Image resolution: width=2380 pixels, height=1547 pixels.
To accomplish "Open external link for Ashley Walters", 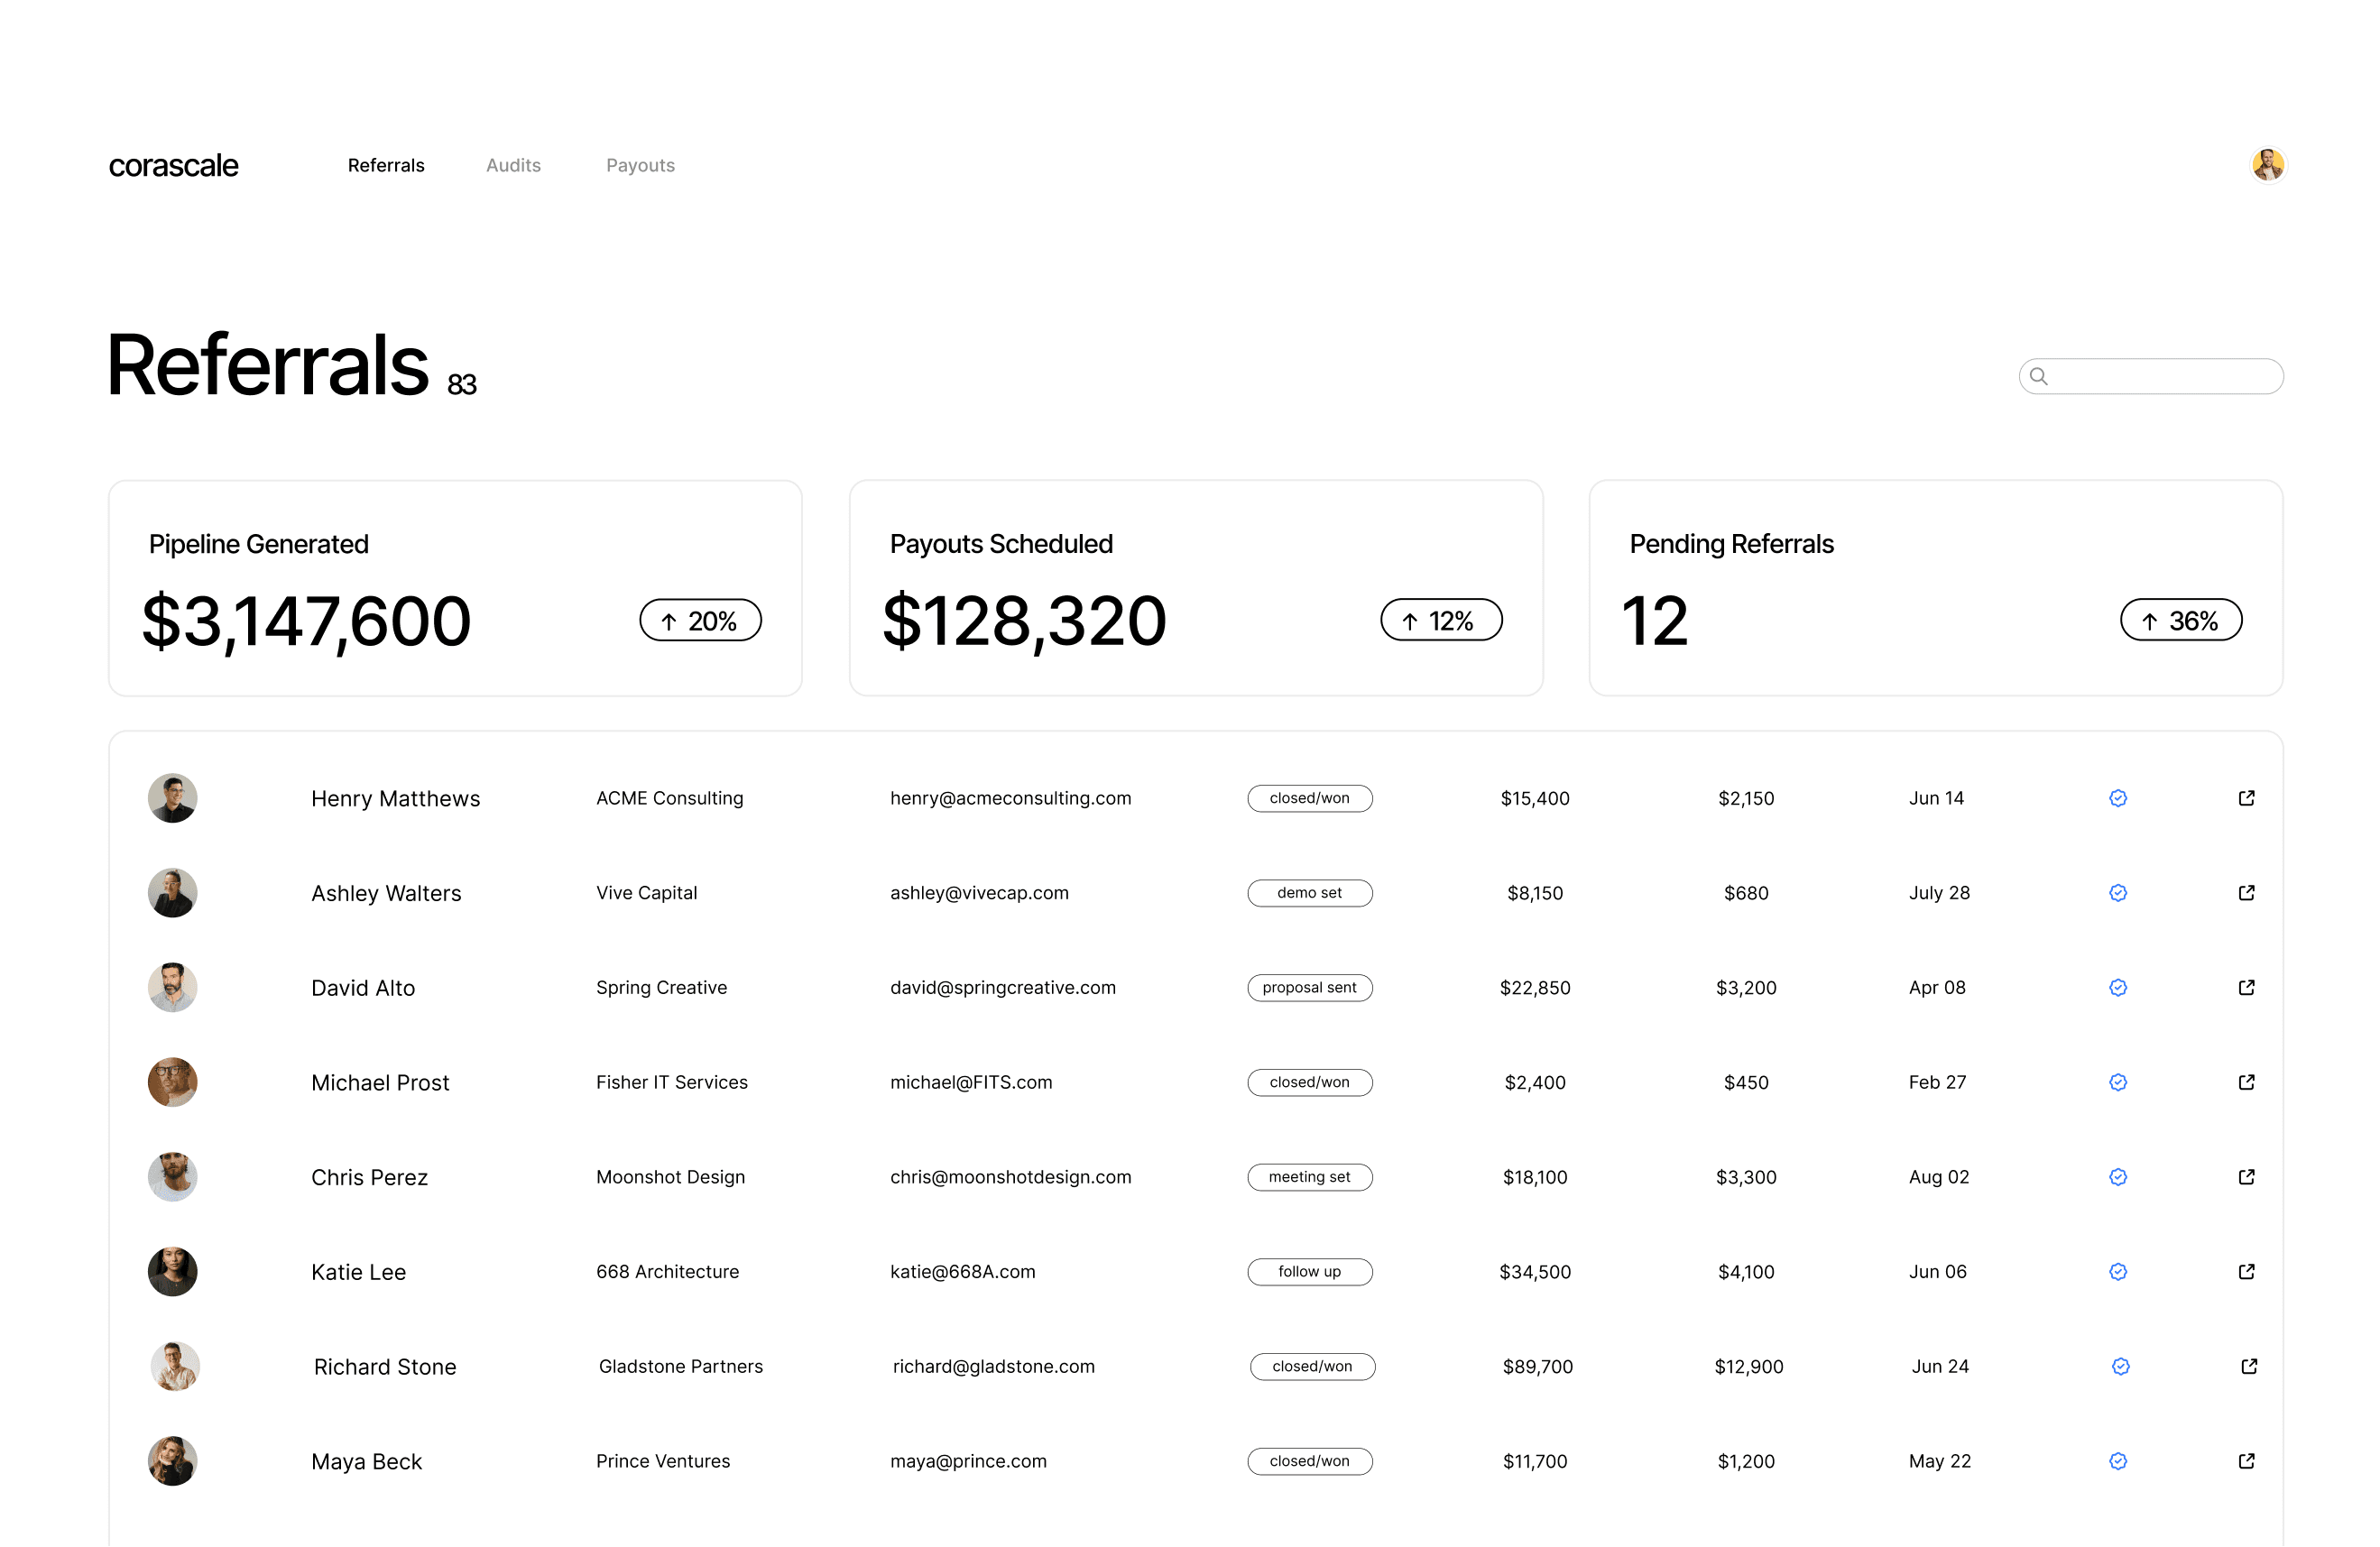I will pyautogui.click(x=2246, y=893).
